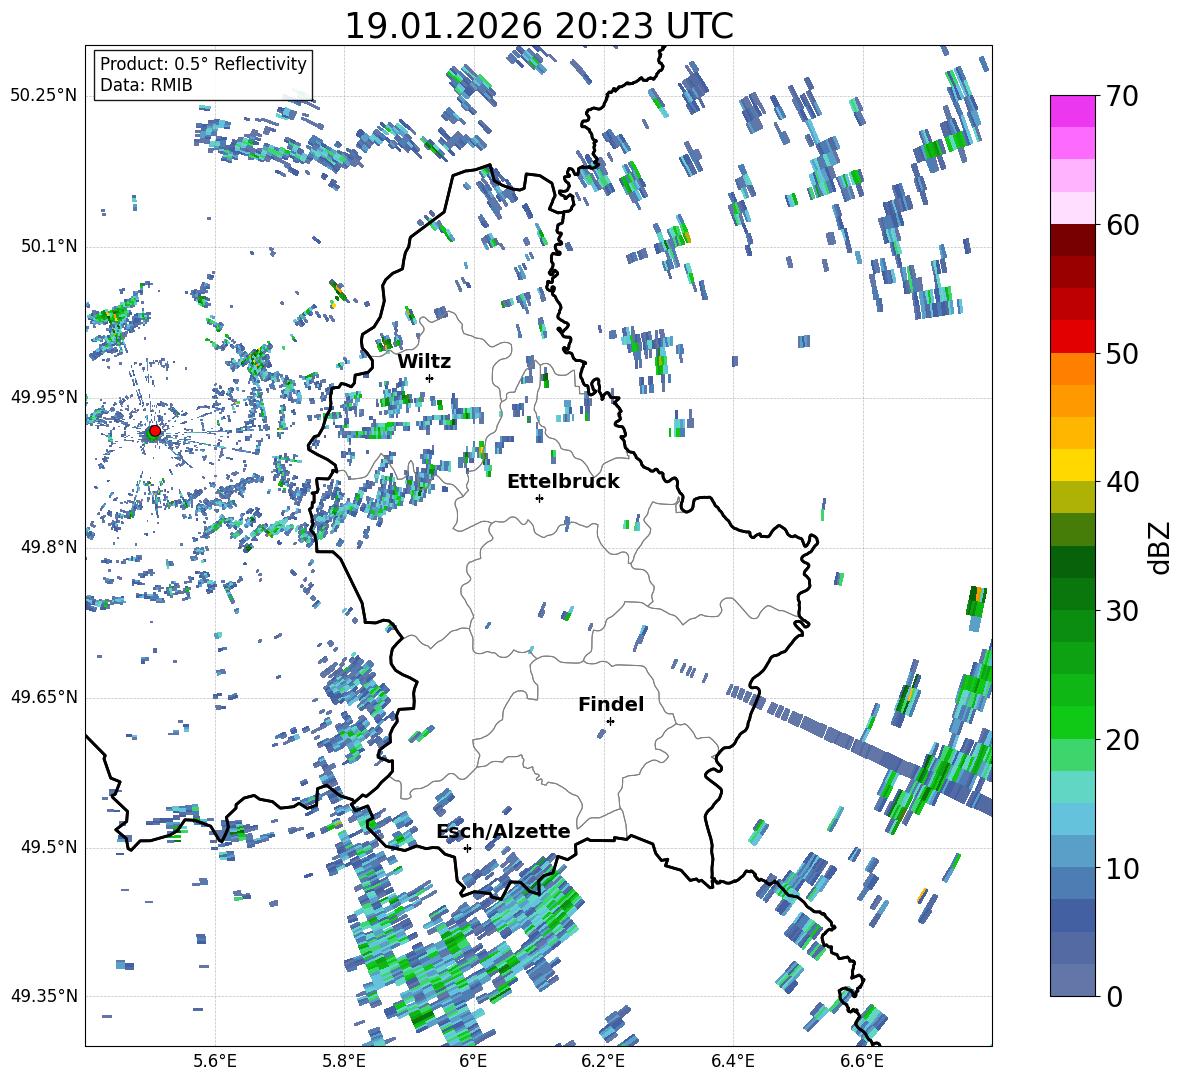1184x1081 pixels.
Task: Click the 50 tick on colorbar
Action: pyautogui.click(x=1121, y=354)
